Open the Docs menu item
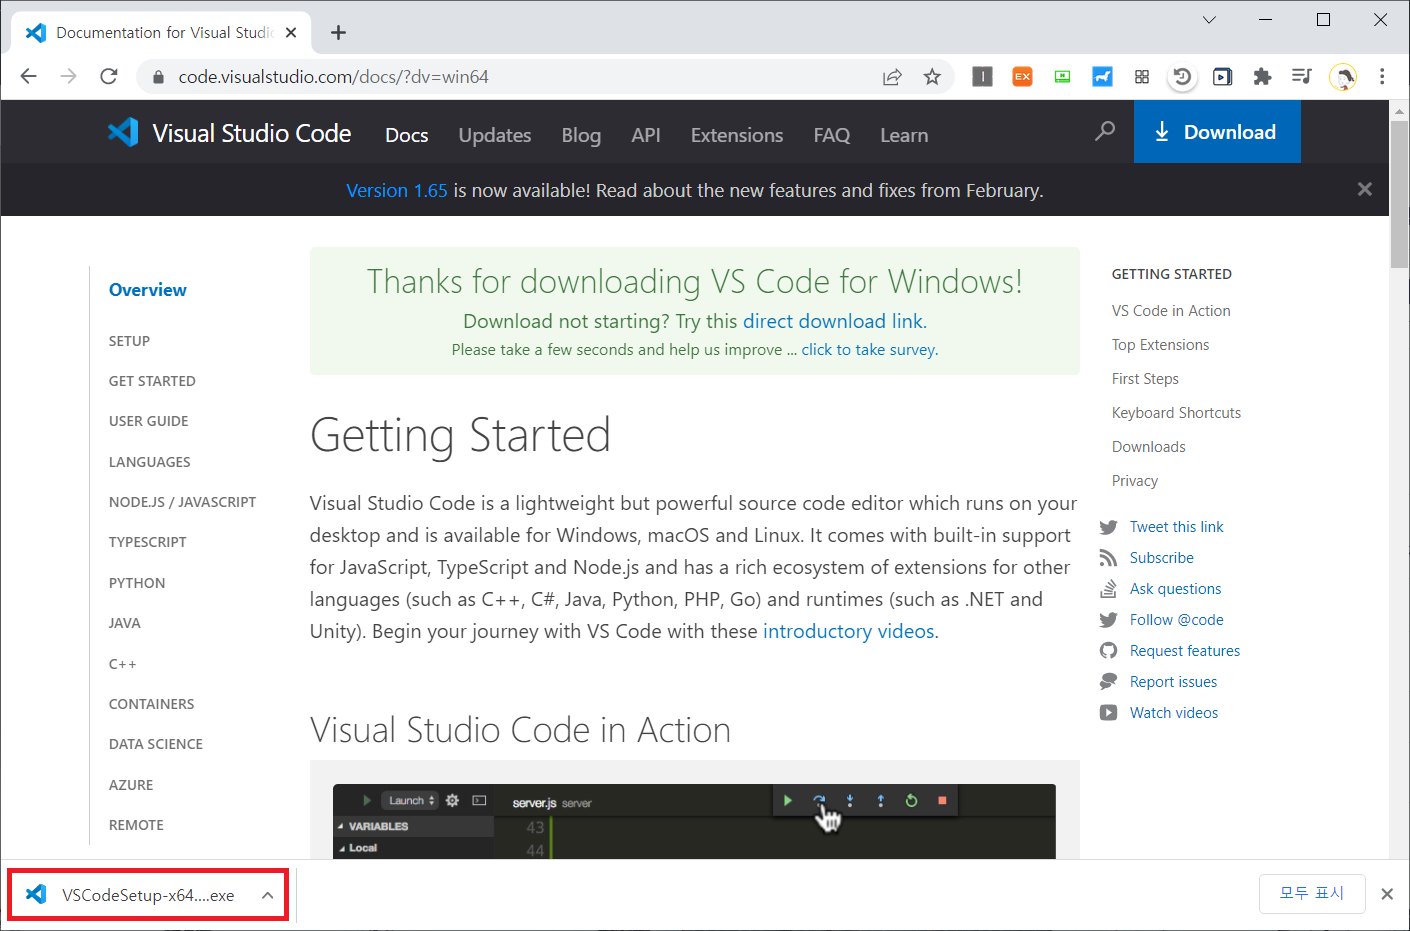The height and width of the screenshot is (931, 1410). click(x=407, y=135)
